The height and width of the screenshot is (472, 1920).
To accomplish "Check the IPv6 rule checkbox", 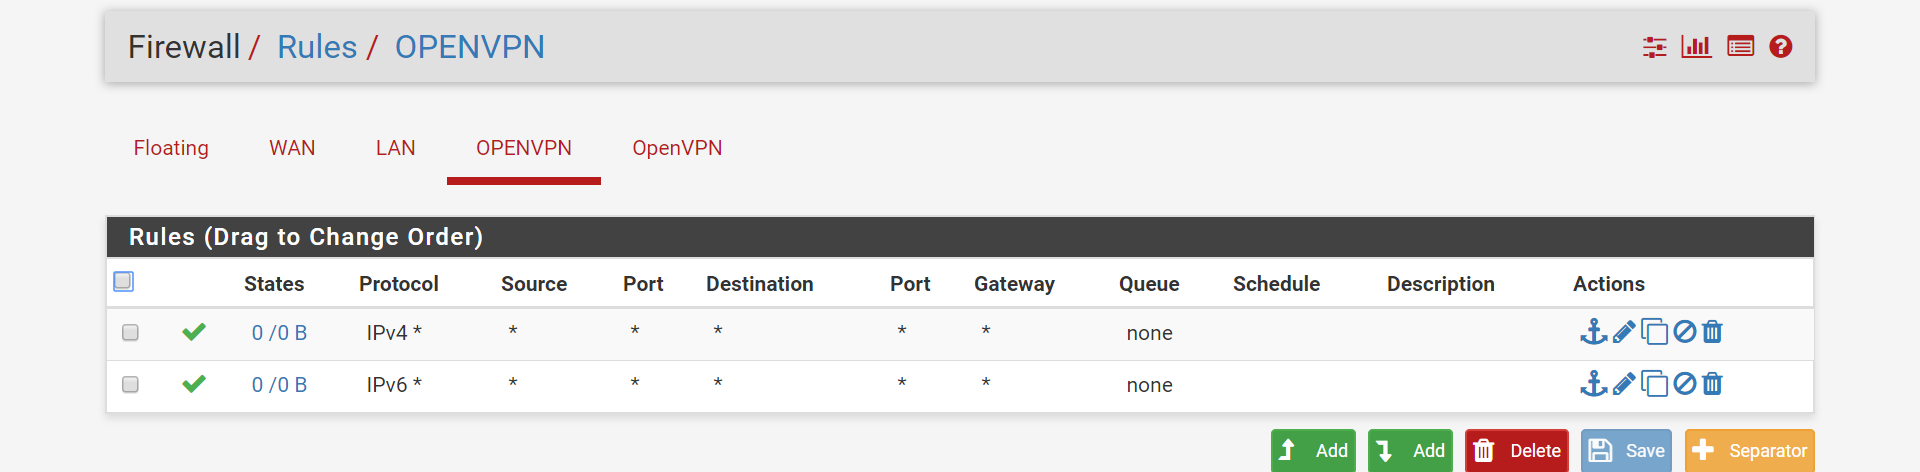I will coord(130,385).
